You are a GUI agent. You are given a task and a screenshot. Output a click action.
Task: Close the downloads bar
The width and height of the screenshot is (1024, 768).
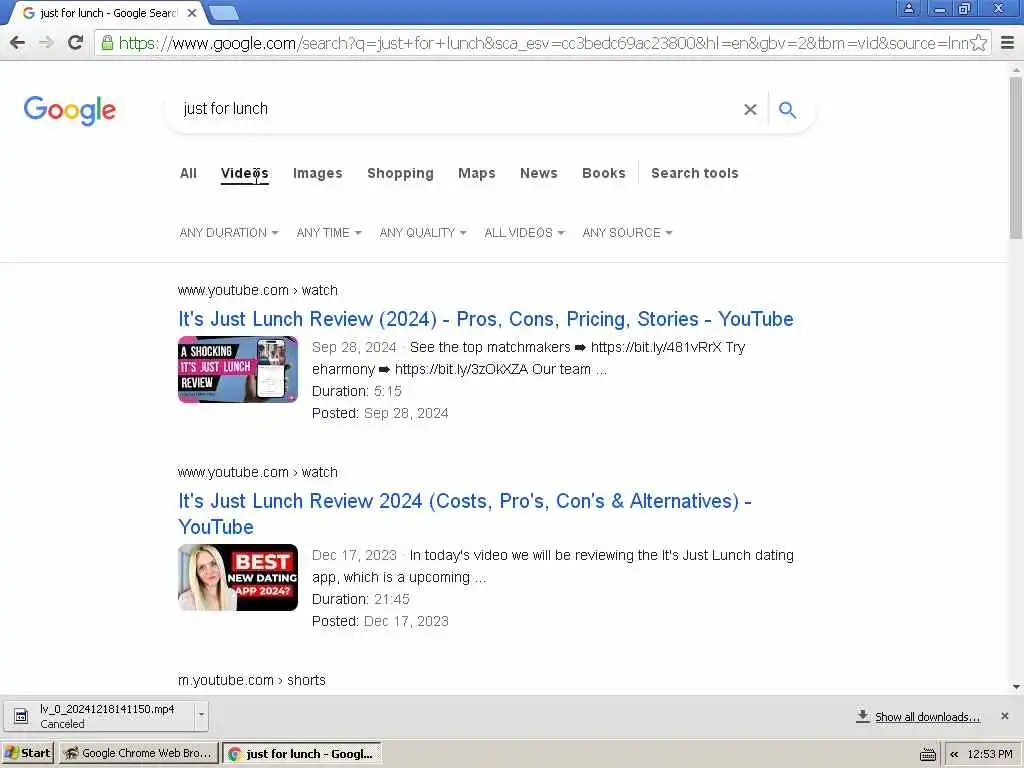pos(1005,716)
